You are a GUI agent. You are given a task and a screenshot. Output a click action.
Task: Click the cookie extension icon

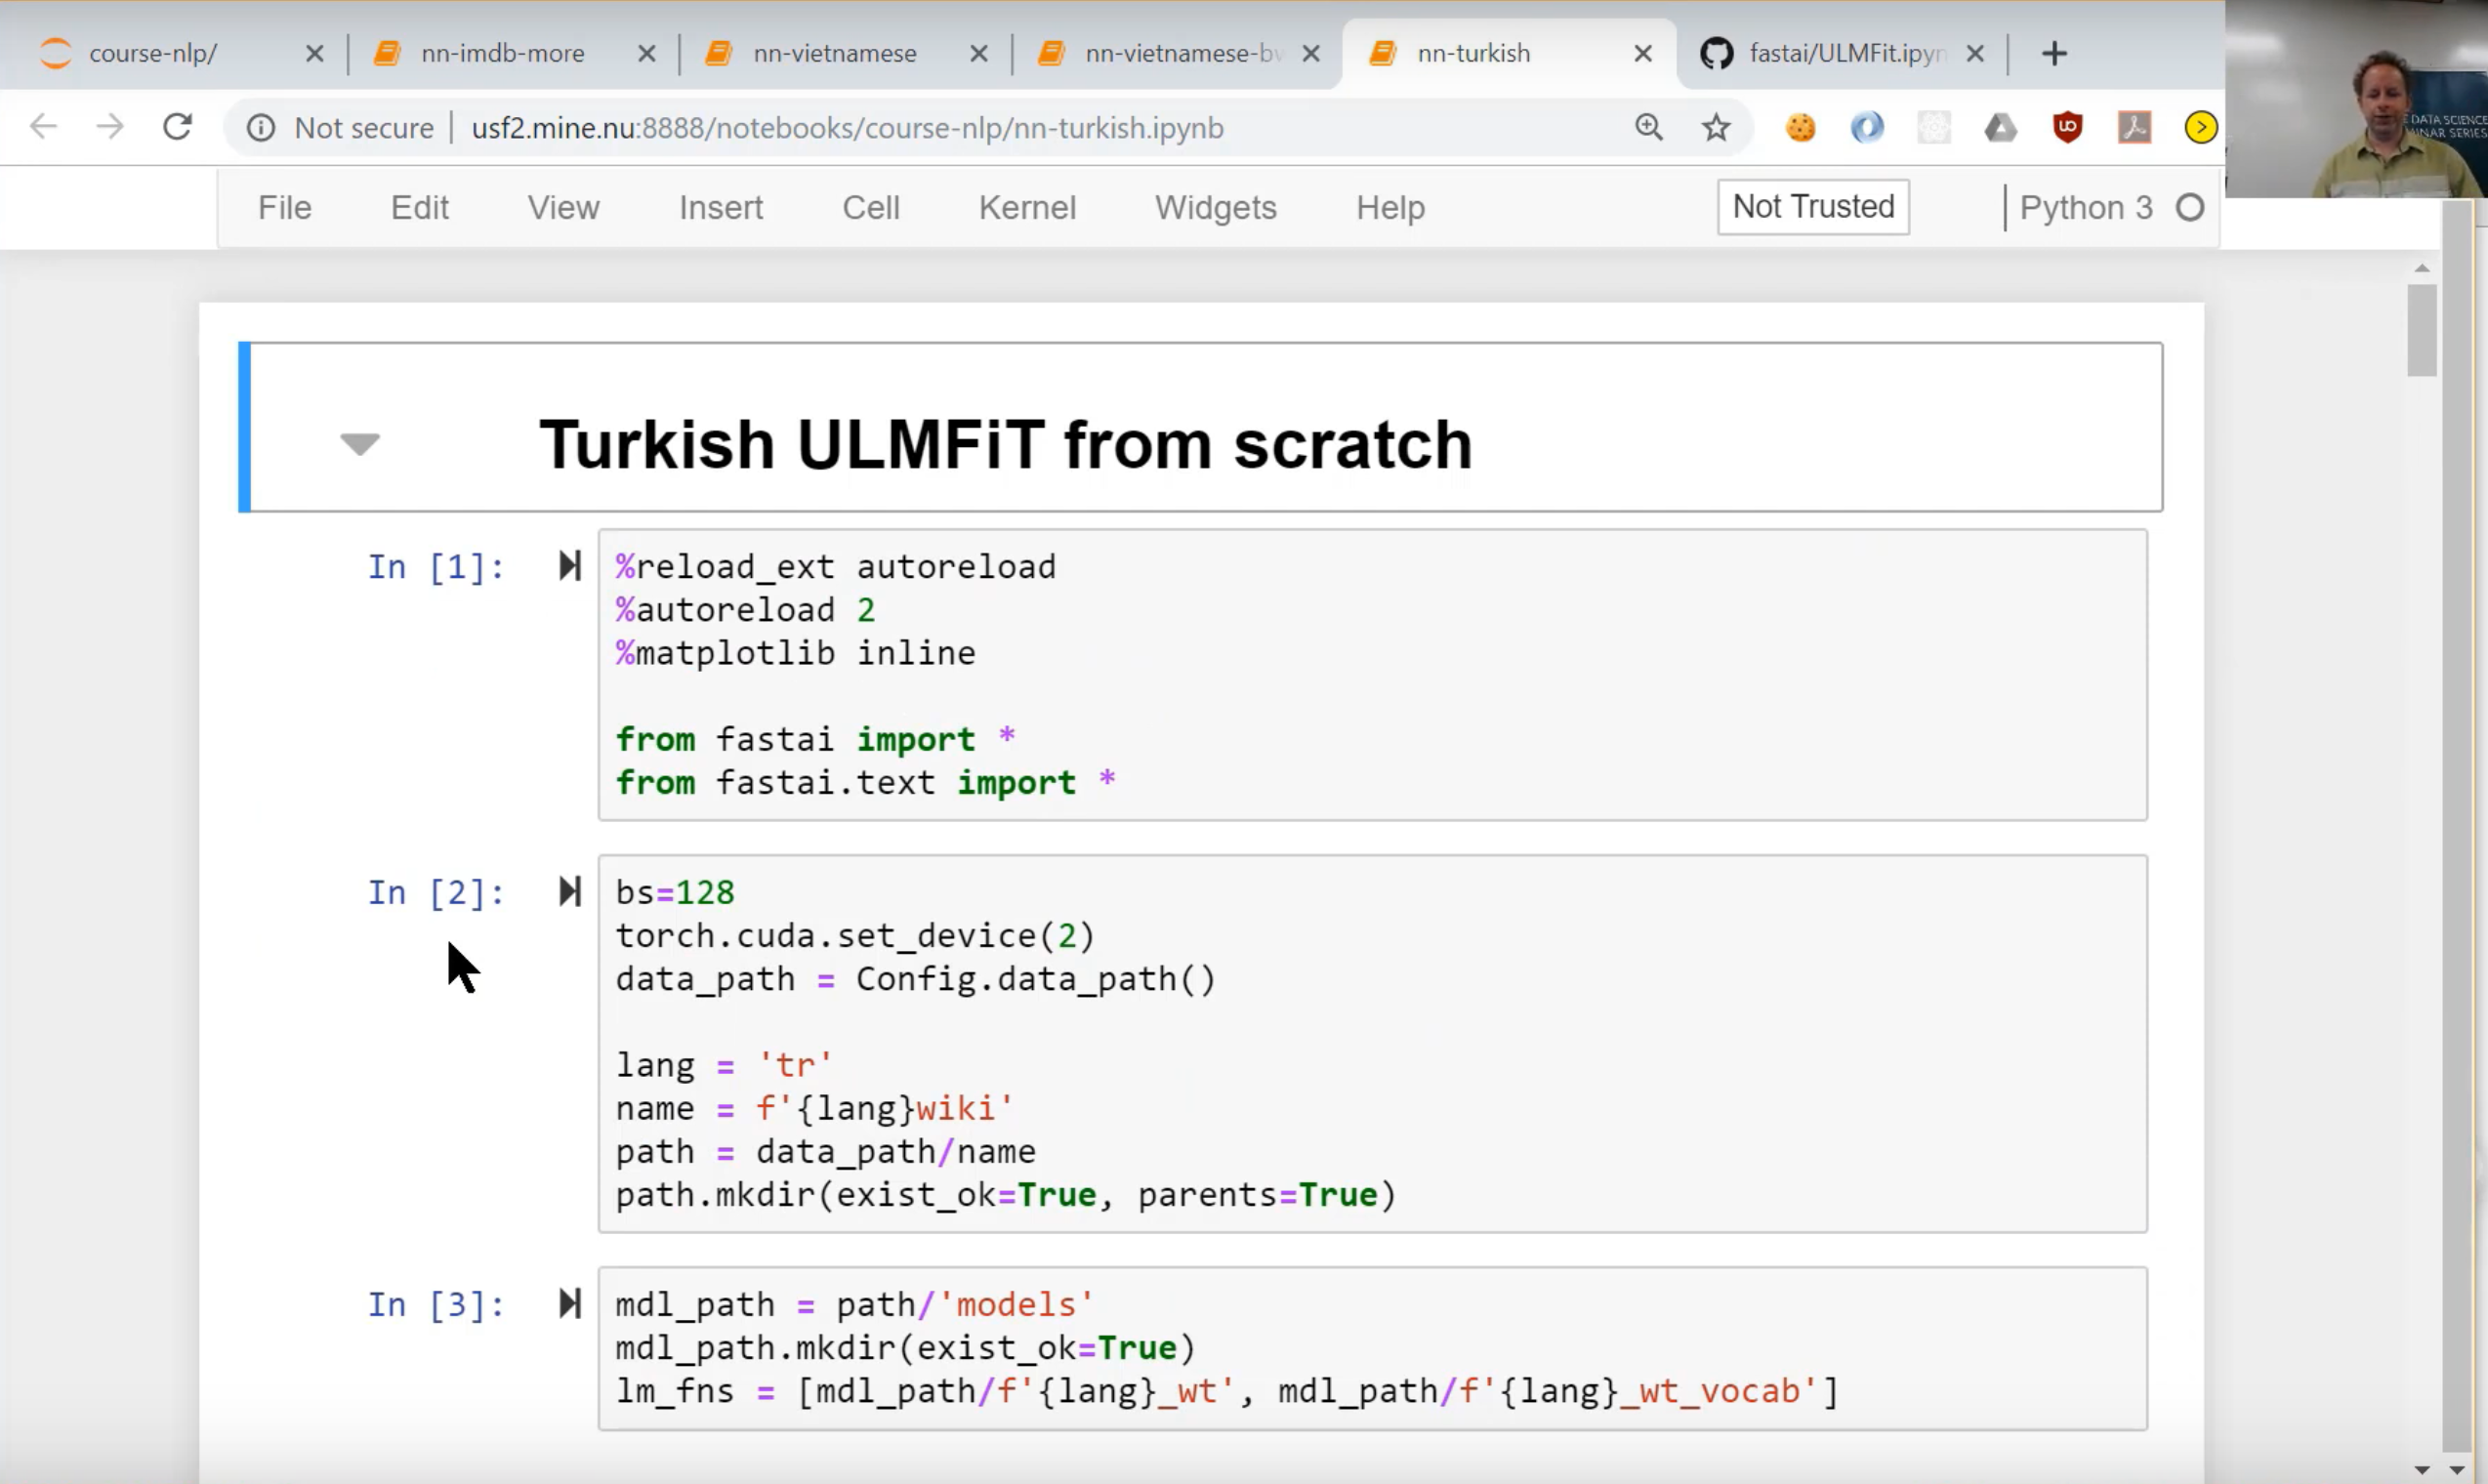pyautogui.click(x=1800, y=127)
